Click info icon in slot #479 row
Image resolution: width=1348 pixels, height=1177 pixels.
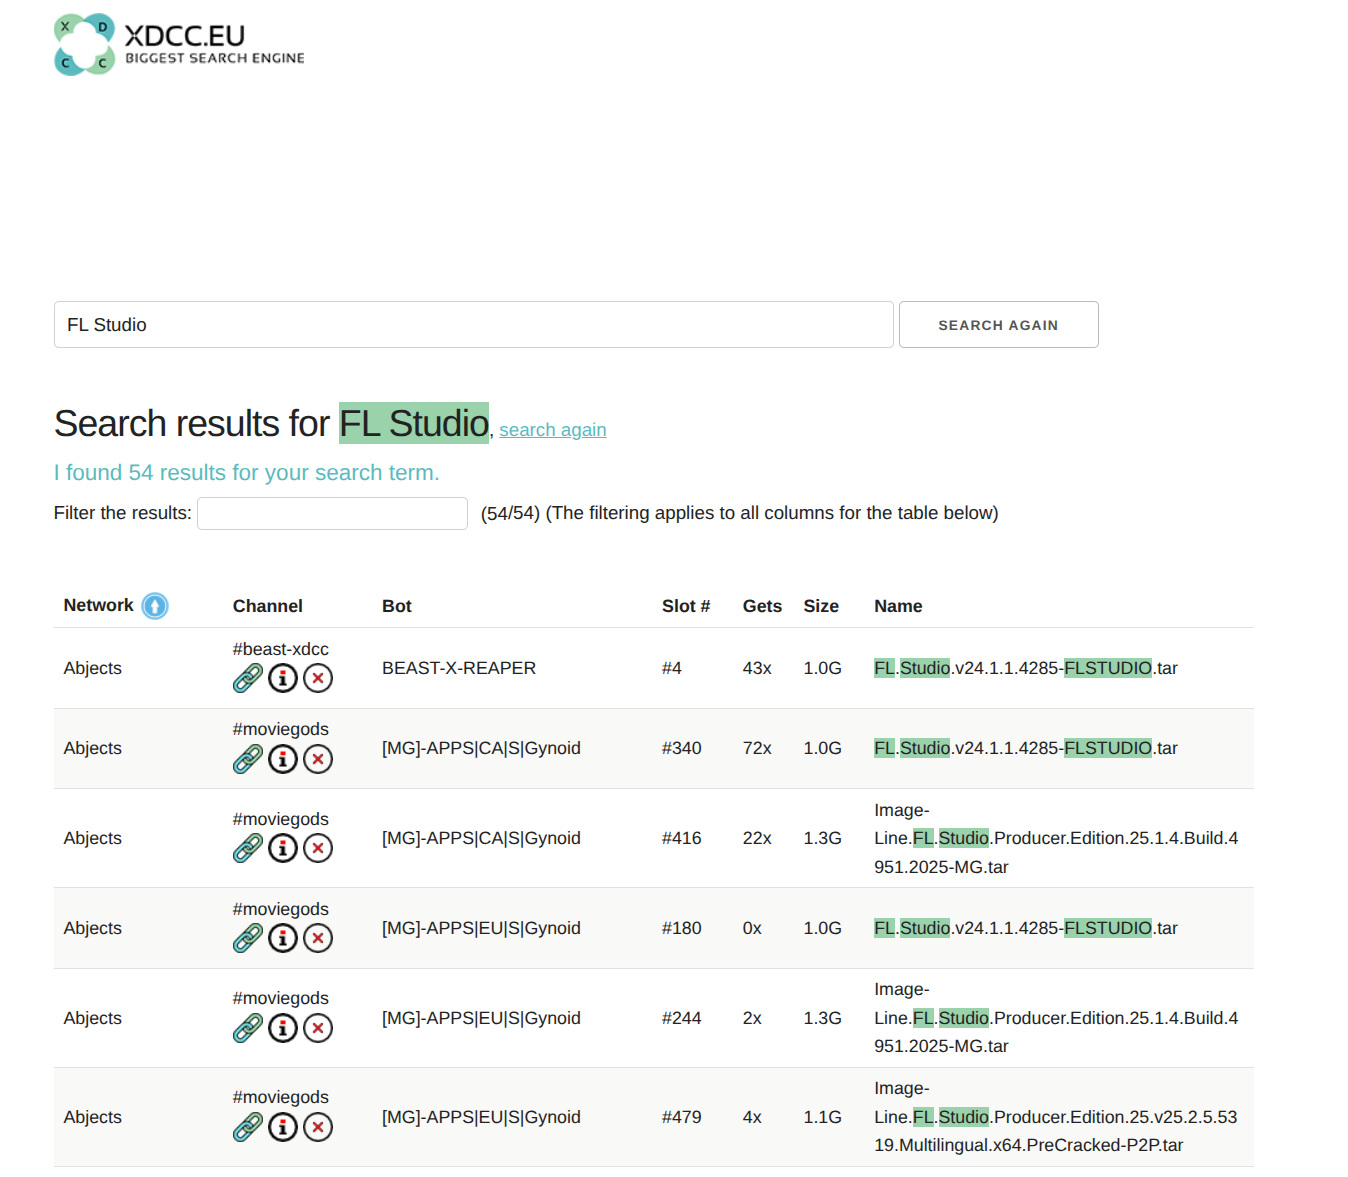283,1127
